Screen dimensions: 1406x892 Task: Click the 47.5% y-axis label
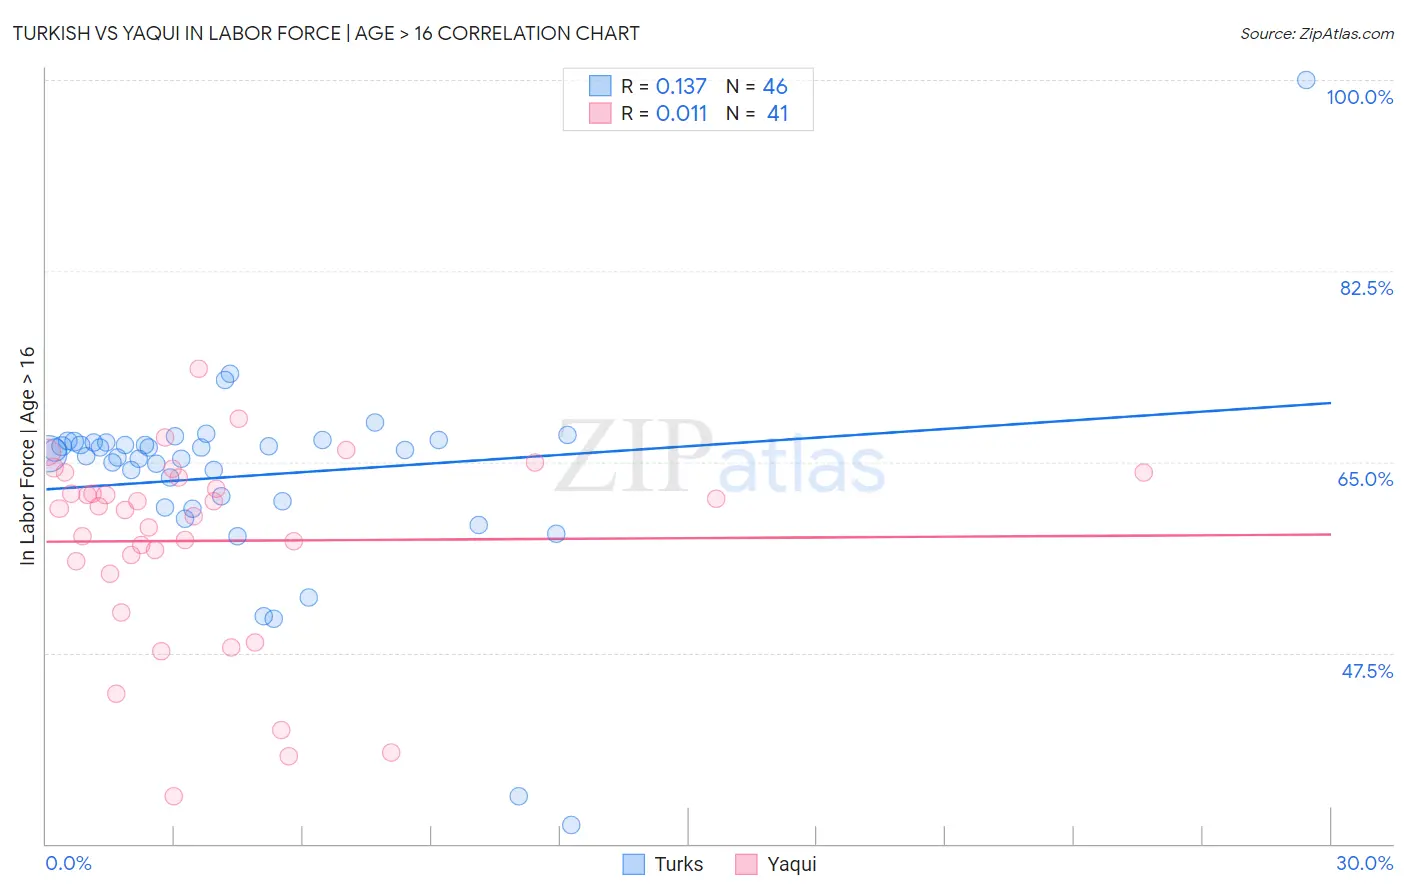point(1367,671)
